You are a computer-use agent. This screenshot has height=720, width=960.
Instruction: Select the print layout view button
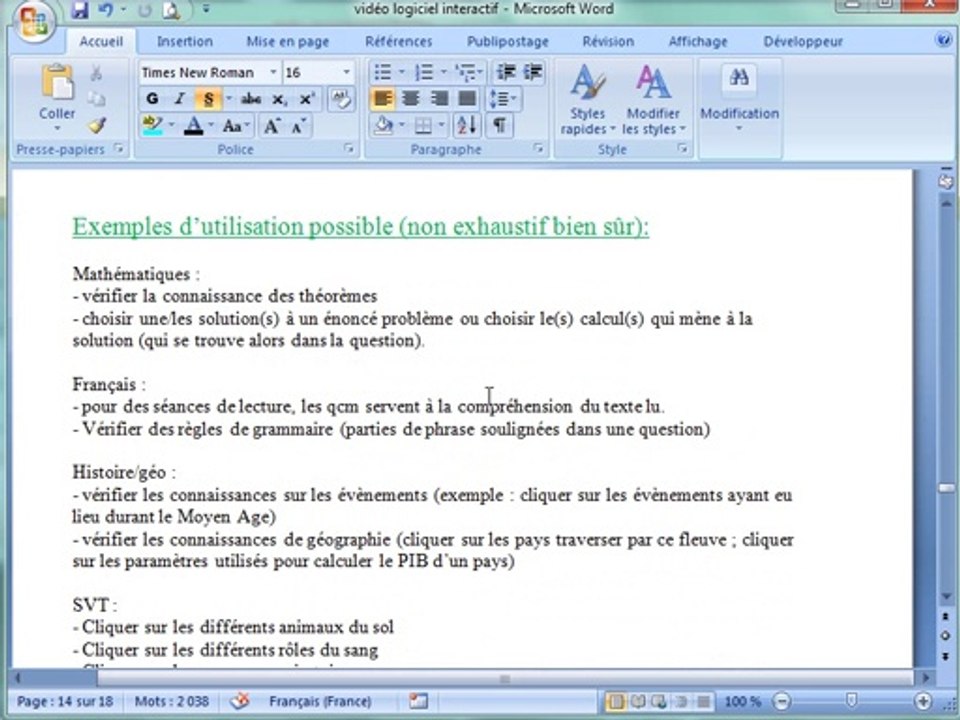click(x=615, y=701)
